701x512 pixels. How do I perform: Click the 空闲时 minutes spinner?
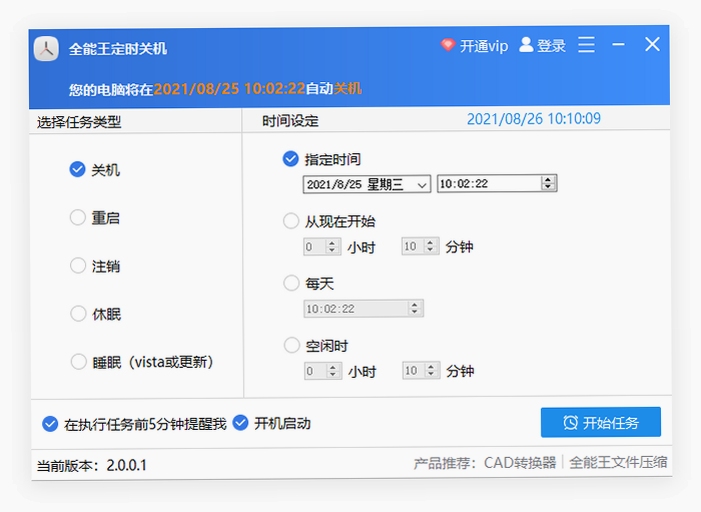[431, 370]
